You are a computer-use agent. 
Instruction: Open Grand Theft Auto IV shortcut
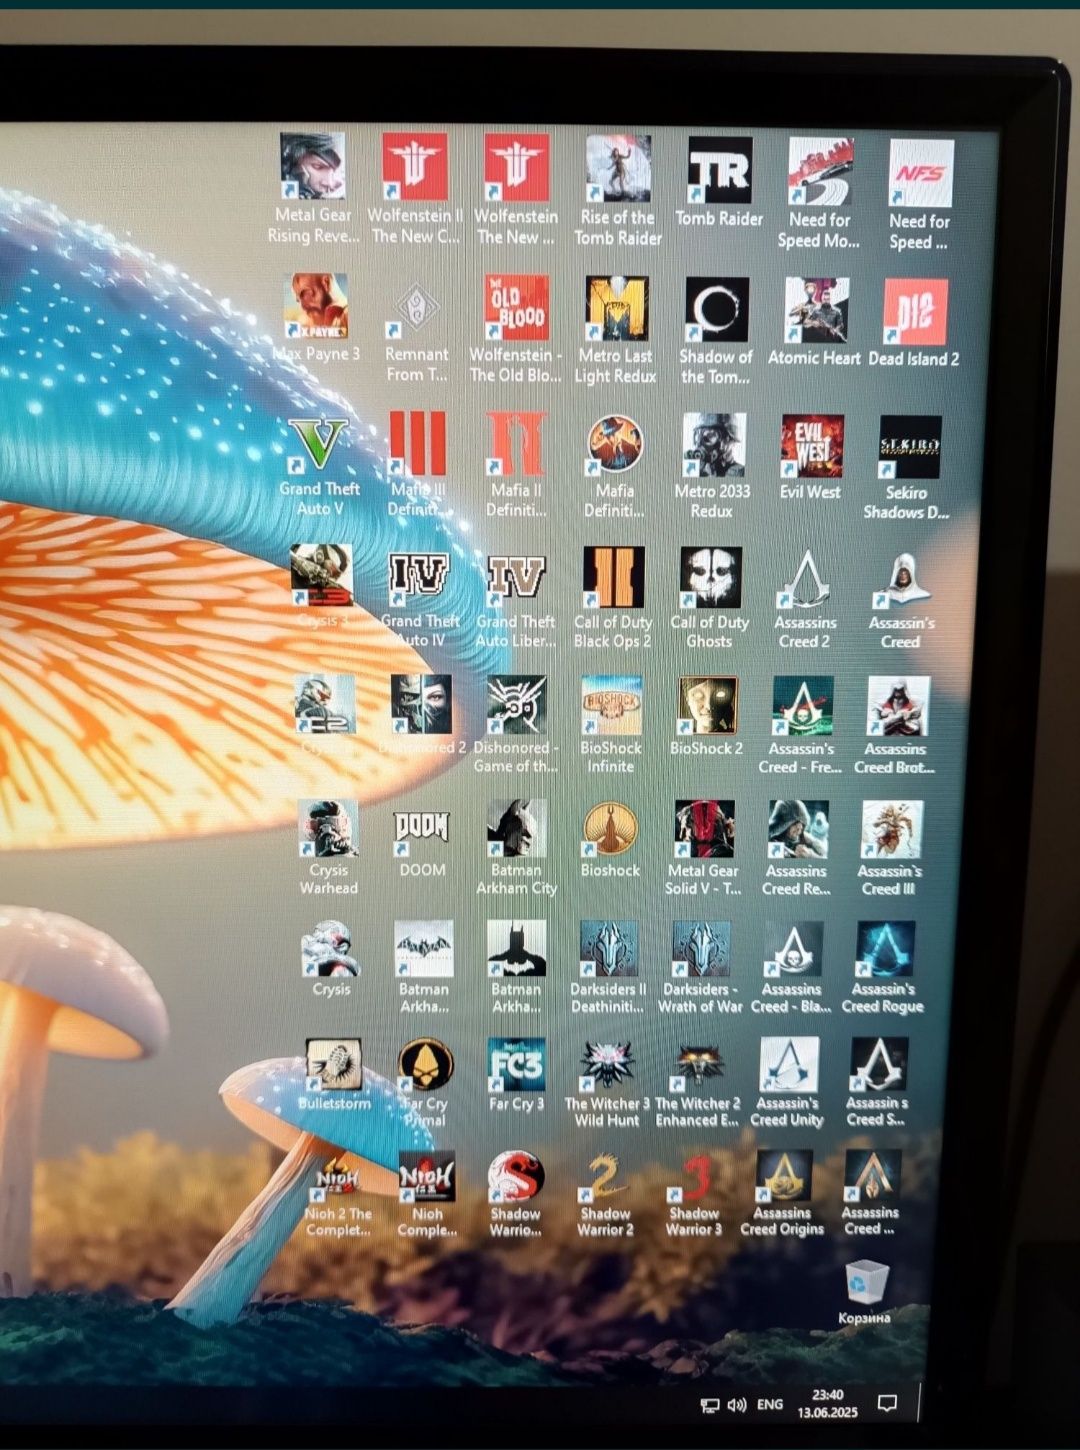click(x=419, y=577)
